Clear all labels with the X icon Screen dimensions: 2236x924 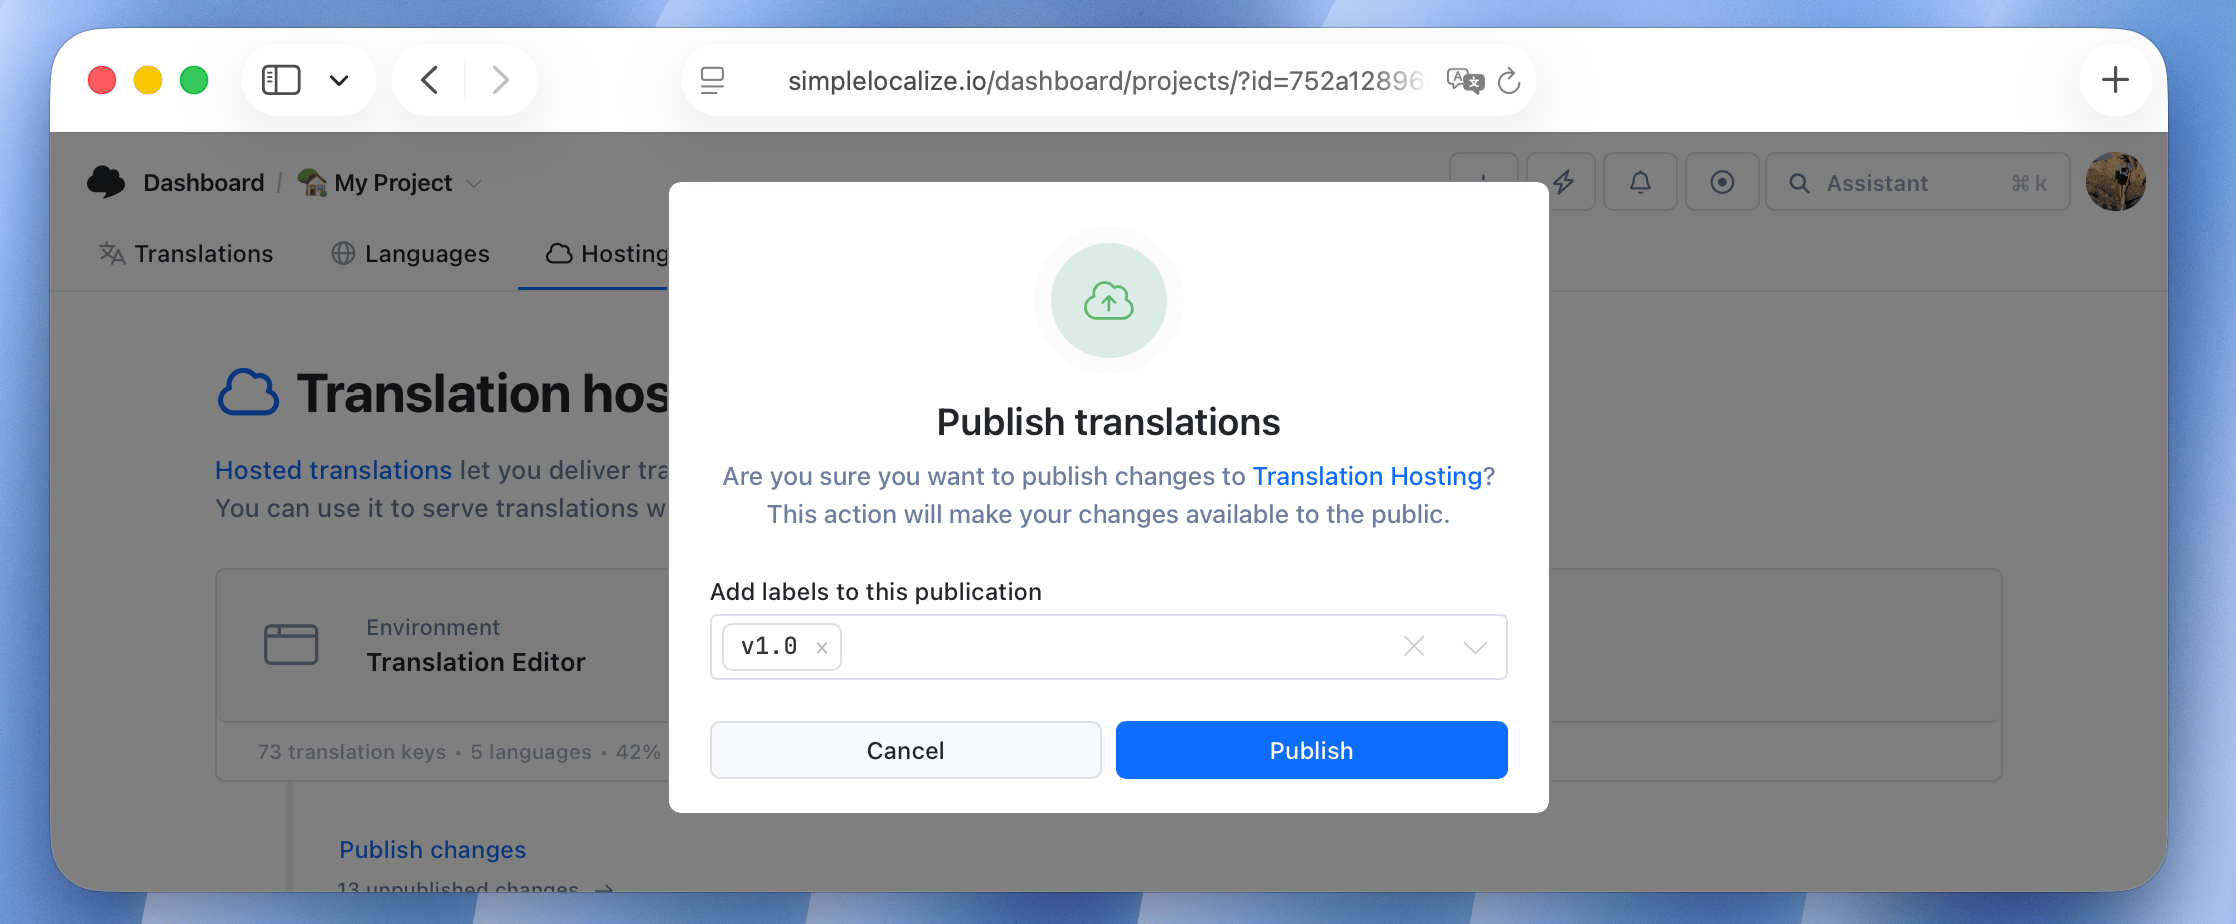(x=1413, y=646)
